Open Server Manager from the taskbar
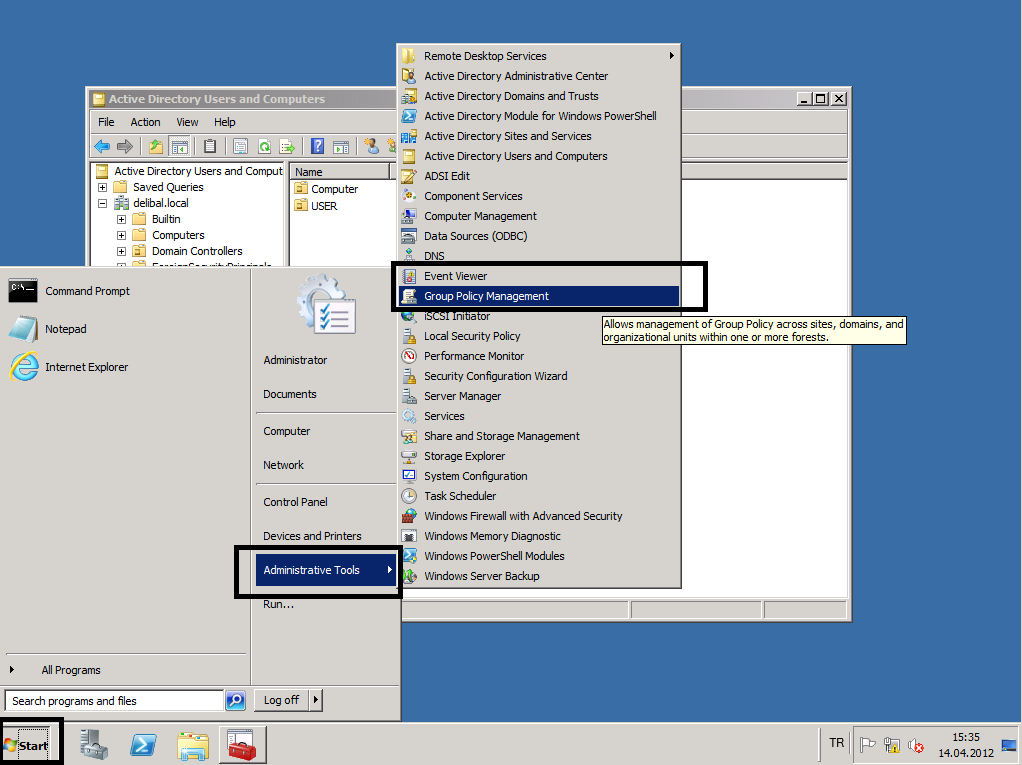 point(94,745)
